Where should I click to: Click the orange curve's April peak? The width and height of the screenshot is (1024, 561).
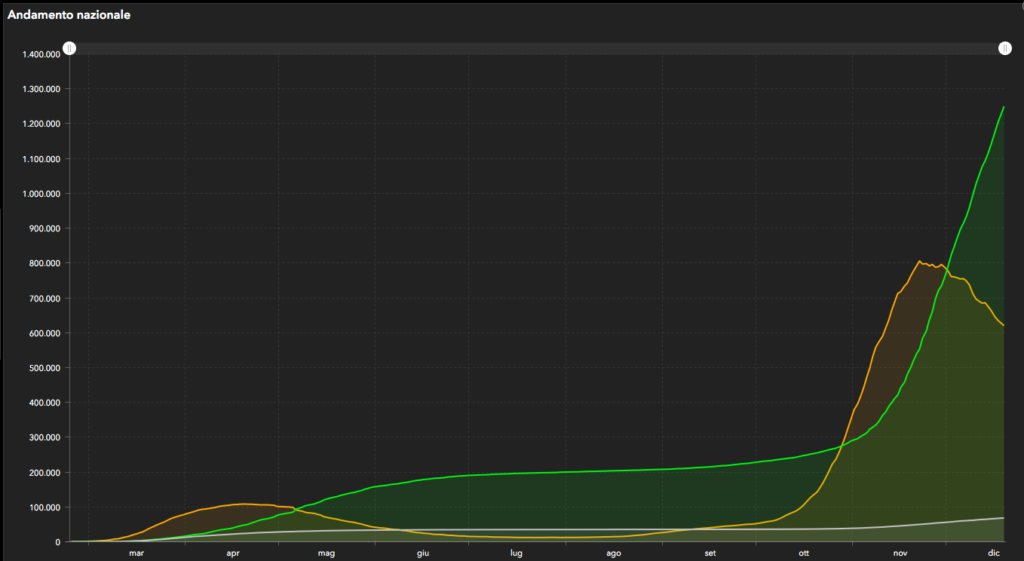pos(242,503)
